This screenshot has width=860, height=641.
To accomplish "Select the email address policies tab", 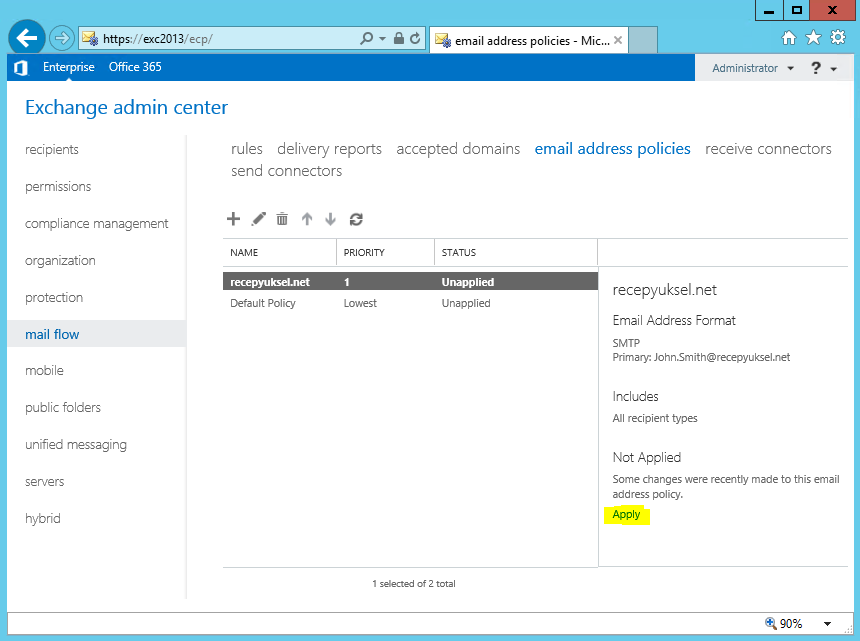I will (x=613, y=149).
